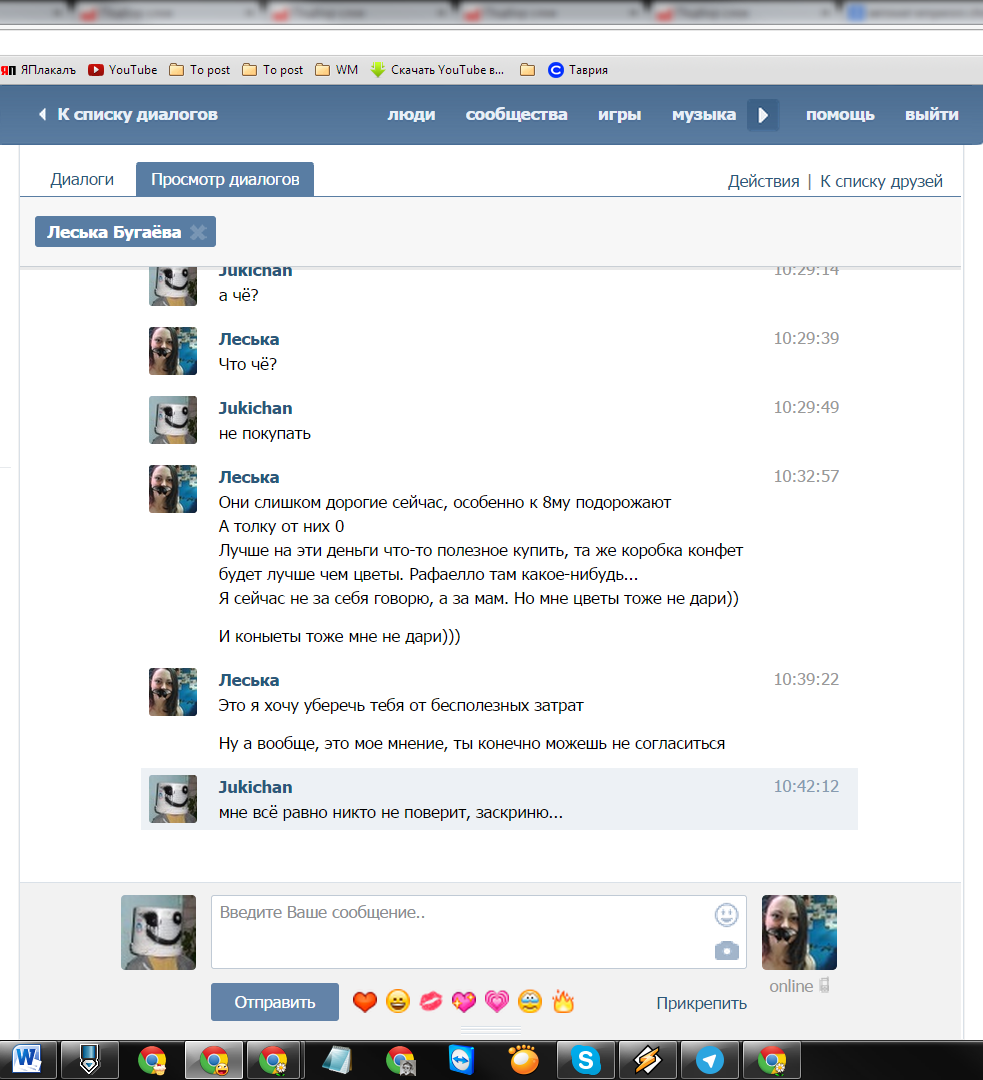Insert the fire emoji
Screen dimensions: 983x1080
point(563,1001)
